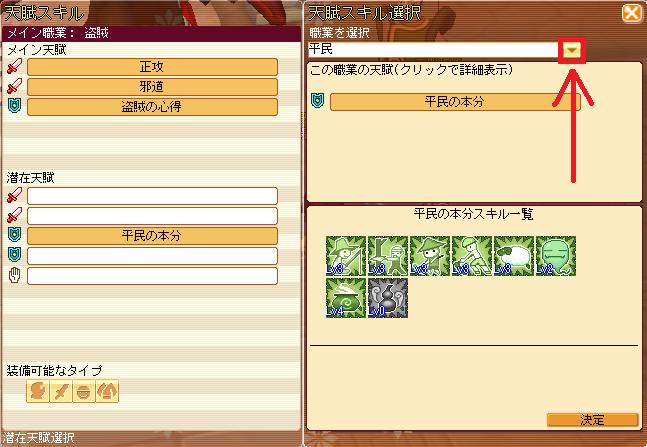The image size is (647, 447).
Task: Select the green ghost skill icon
Action: [556, 256]
